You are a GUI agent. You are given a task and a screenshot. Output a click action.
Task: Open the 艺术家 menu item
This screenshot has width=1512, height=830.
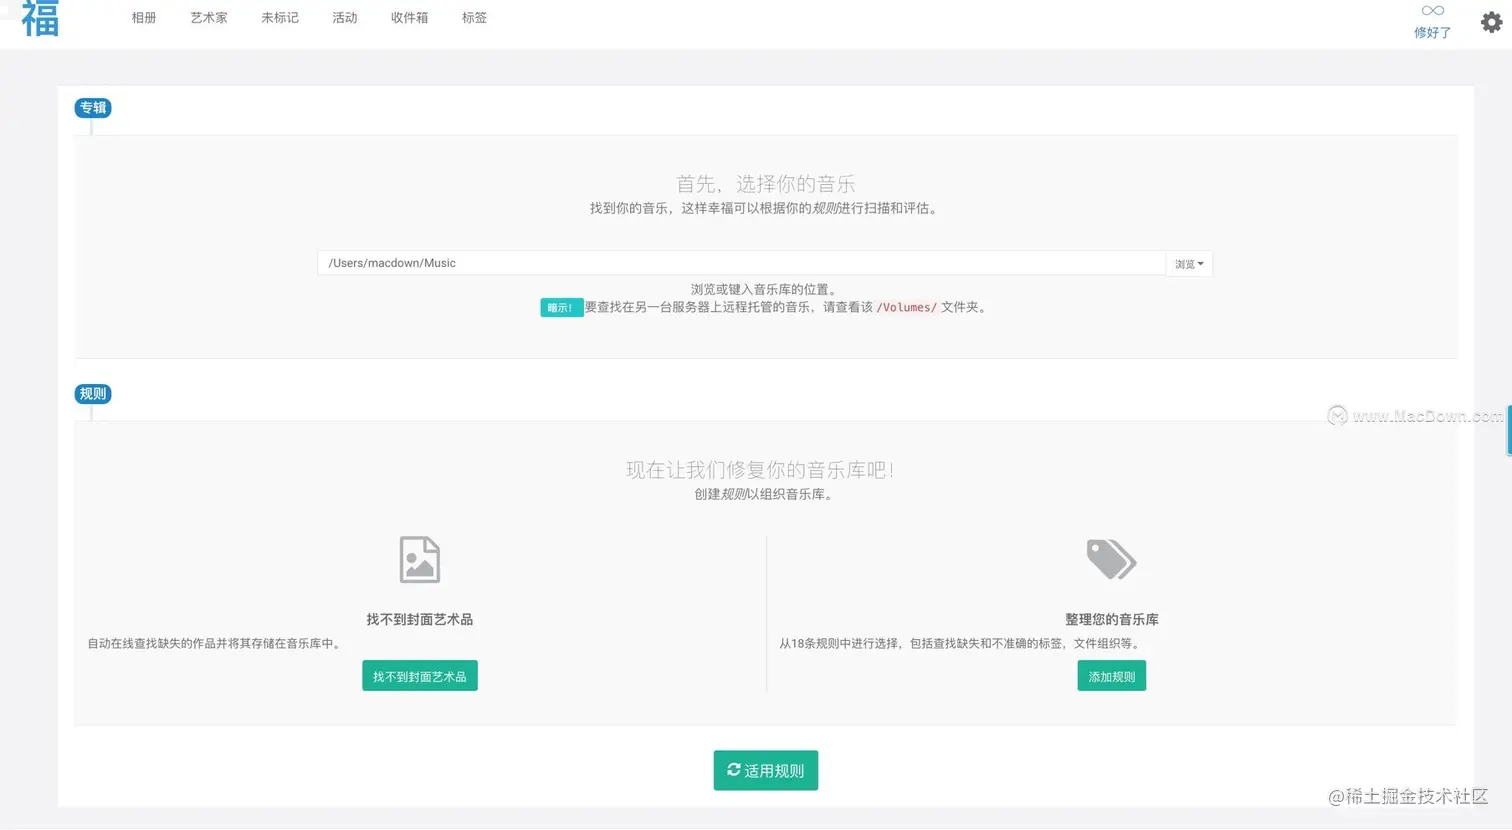coord(209,18)
